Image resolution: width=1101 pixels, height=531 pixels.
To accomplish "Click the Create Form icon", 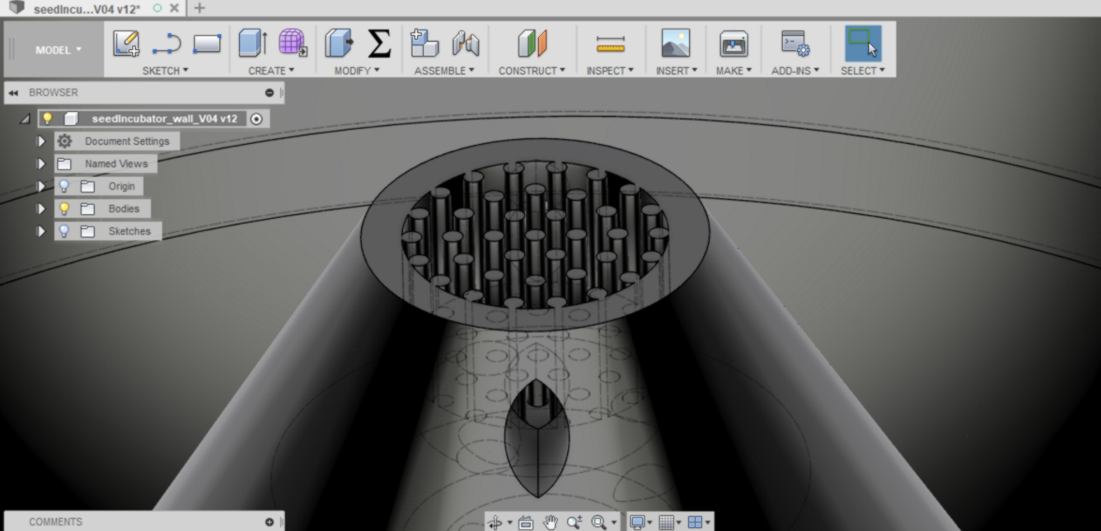I will 293,43.
